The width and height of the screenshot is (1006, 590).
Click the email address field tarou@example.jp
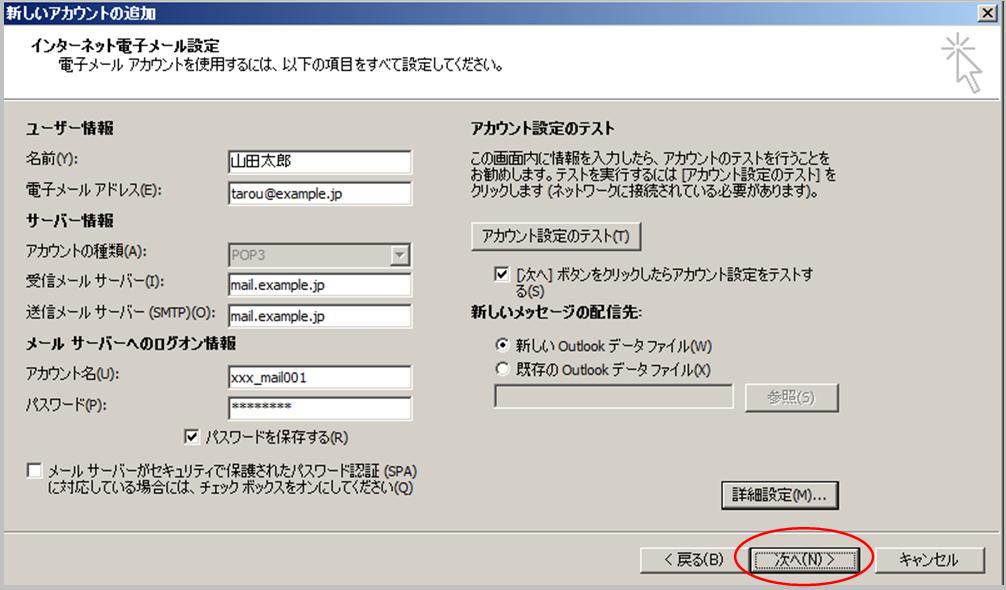pos(319,193)
